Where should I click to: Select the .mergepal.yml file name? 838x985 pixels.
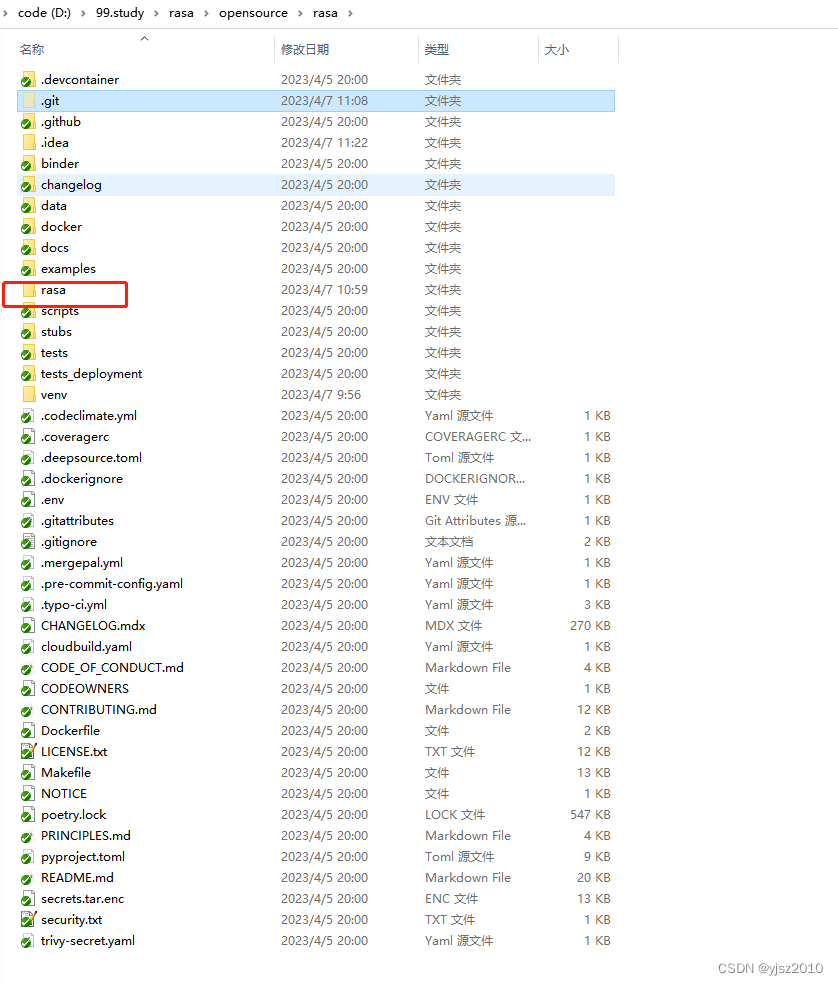tap(82, 563)
